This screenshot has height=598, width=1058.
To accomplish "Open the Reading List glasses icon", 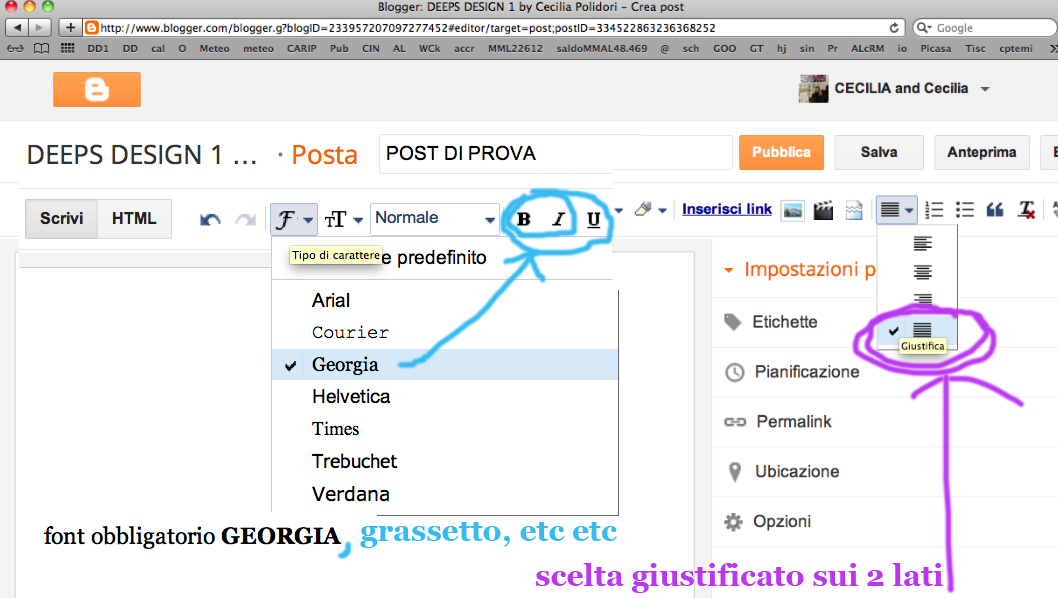I will [16, 49].
